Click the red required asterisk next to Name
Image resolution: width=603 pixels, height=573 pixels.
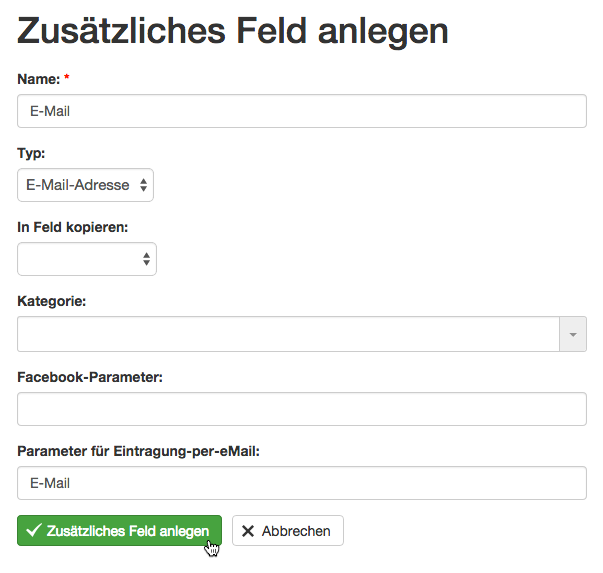67,77
